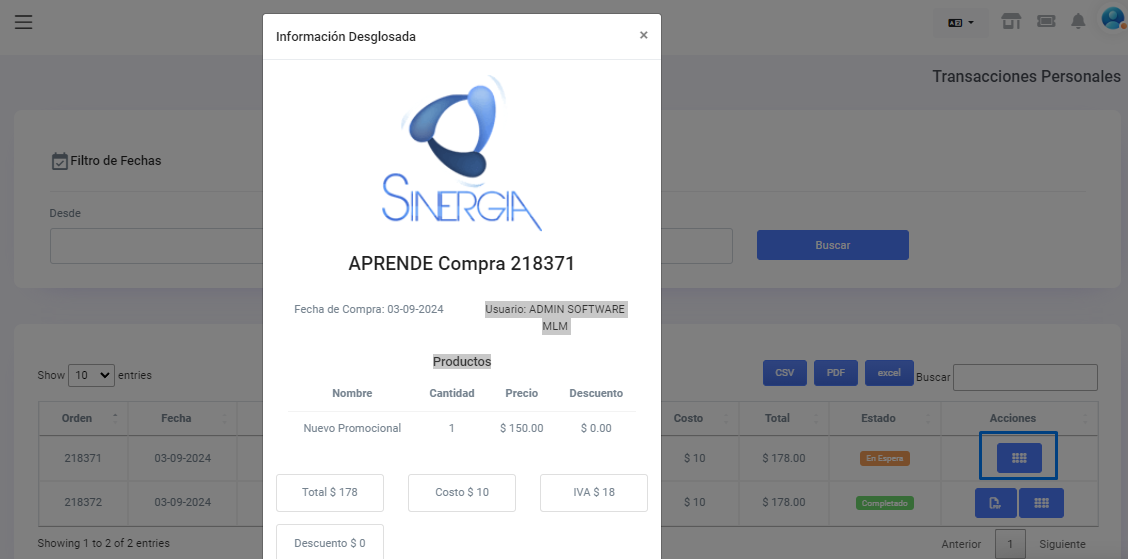Export table as PDF
Screen dimensions: 1128x559
coord(835,373)
